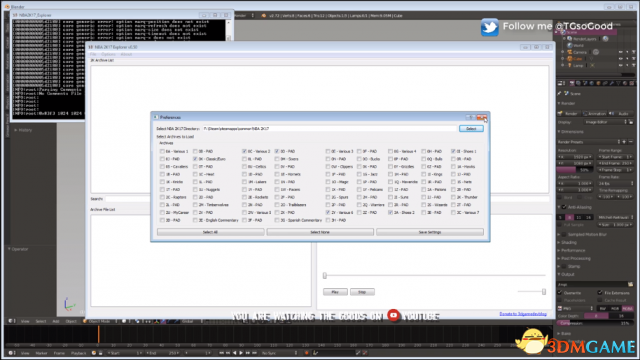The width and height of the screenshot is (640, 360).
Task: Select the Camera object in the outliner
Action: point(580,52)
